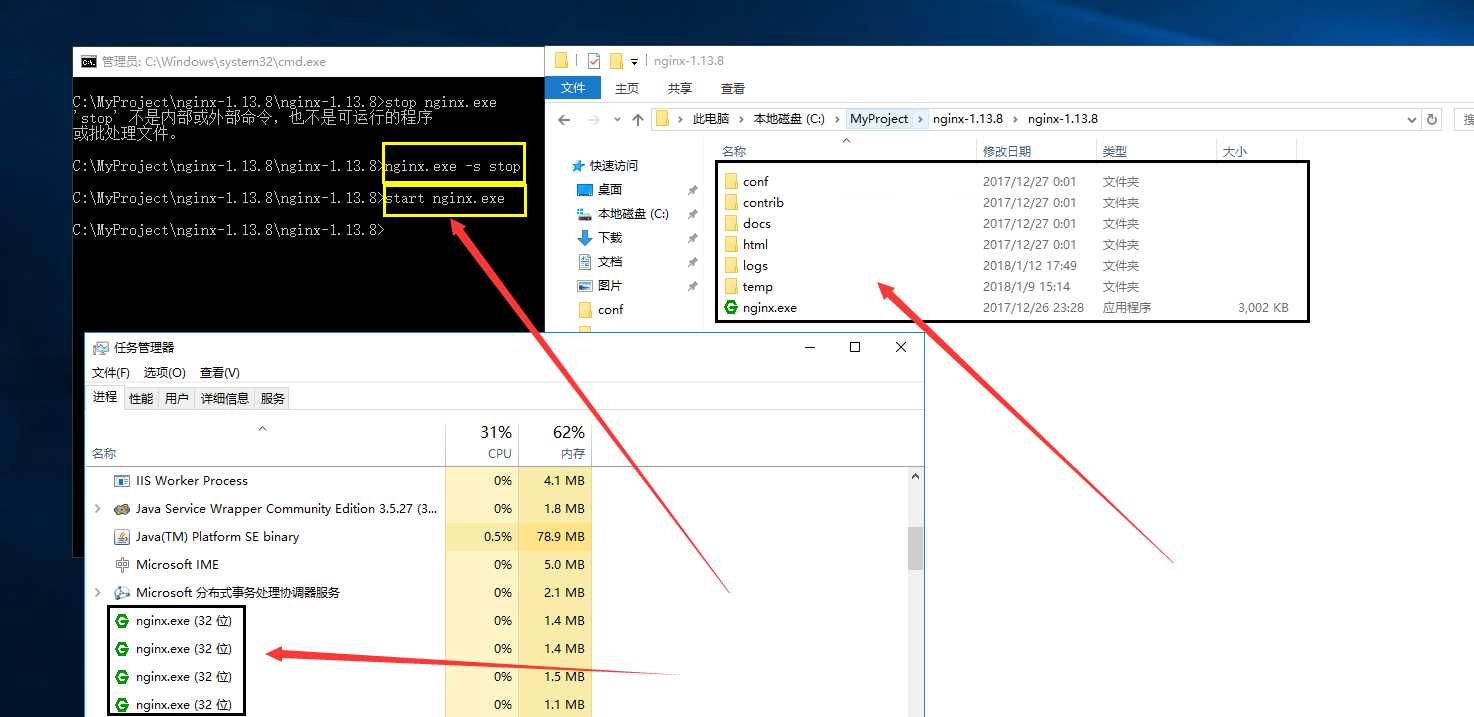
Task: Open 文档 in Explorer sidebar
Action: pos(610,262)
